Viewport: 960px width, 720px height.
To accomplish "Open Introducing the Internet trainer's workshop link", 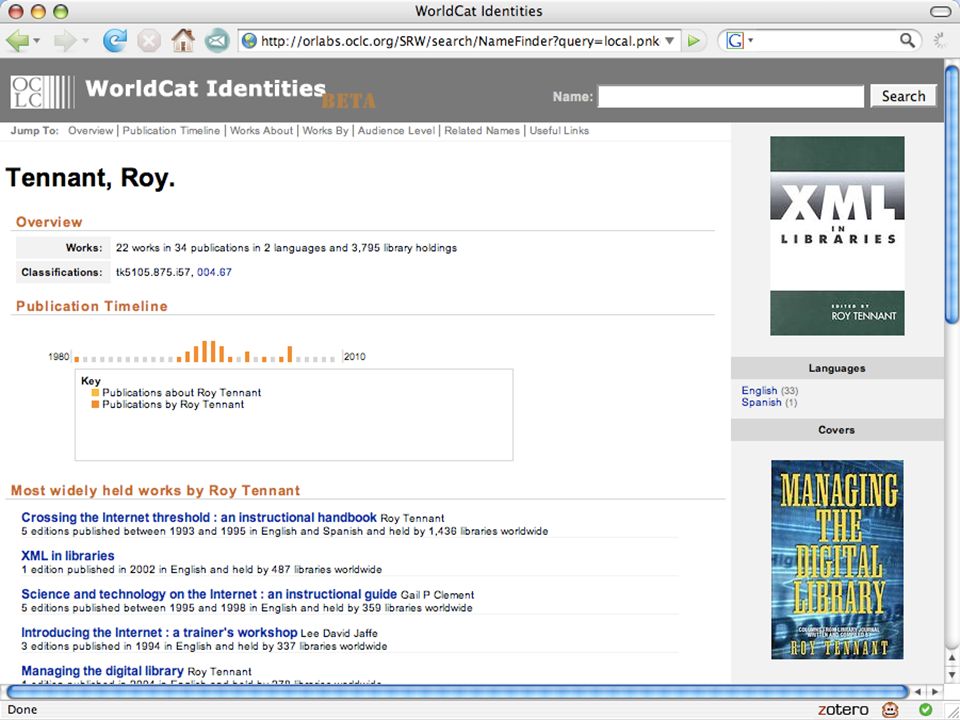I will click(x=159, y=632).
